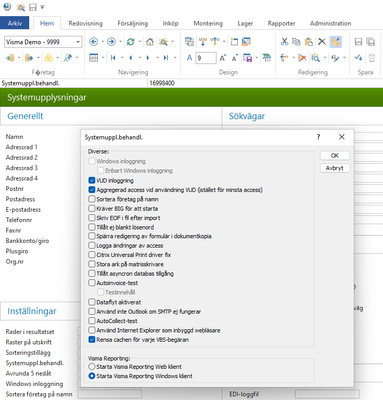Check Citrix Universal Print driver fix
This screenshot has width=383, height=400.
click(92, 255)
